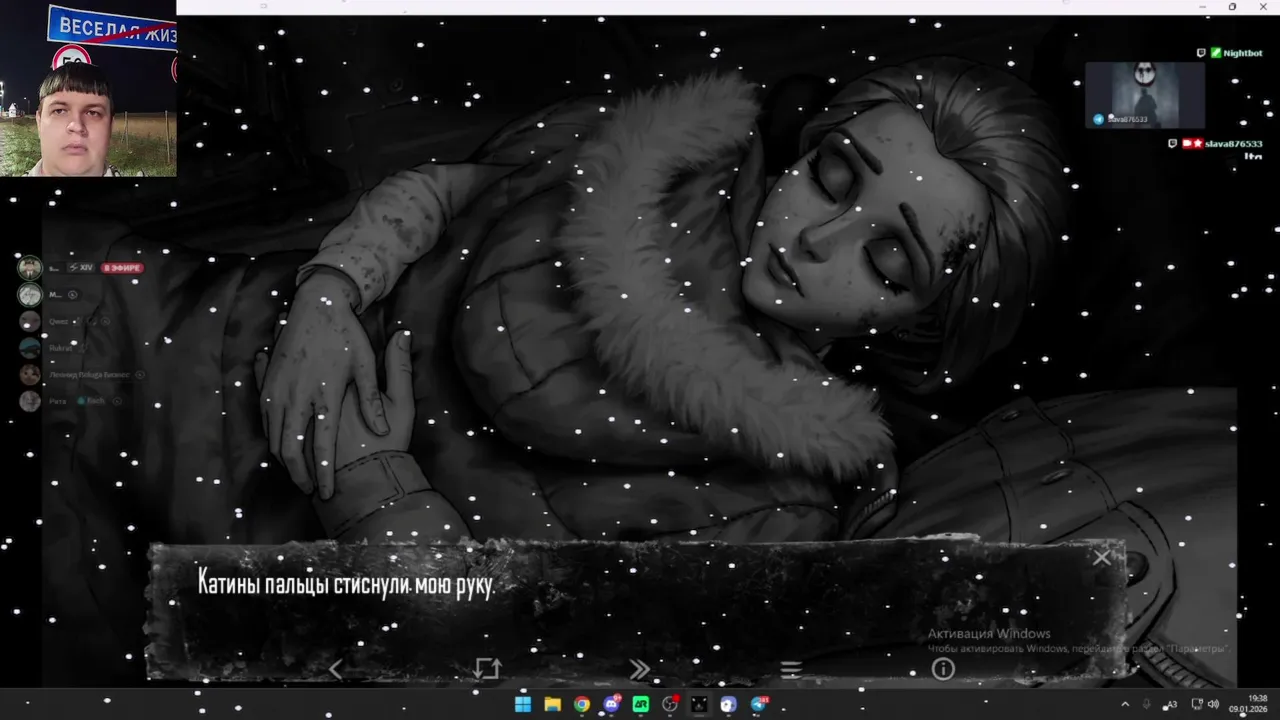
Task: Open Telegram from taskbar
Action: [x=758, y=704]
